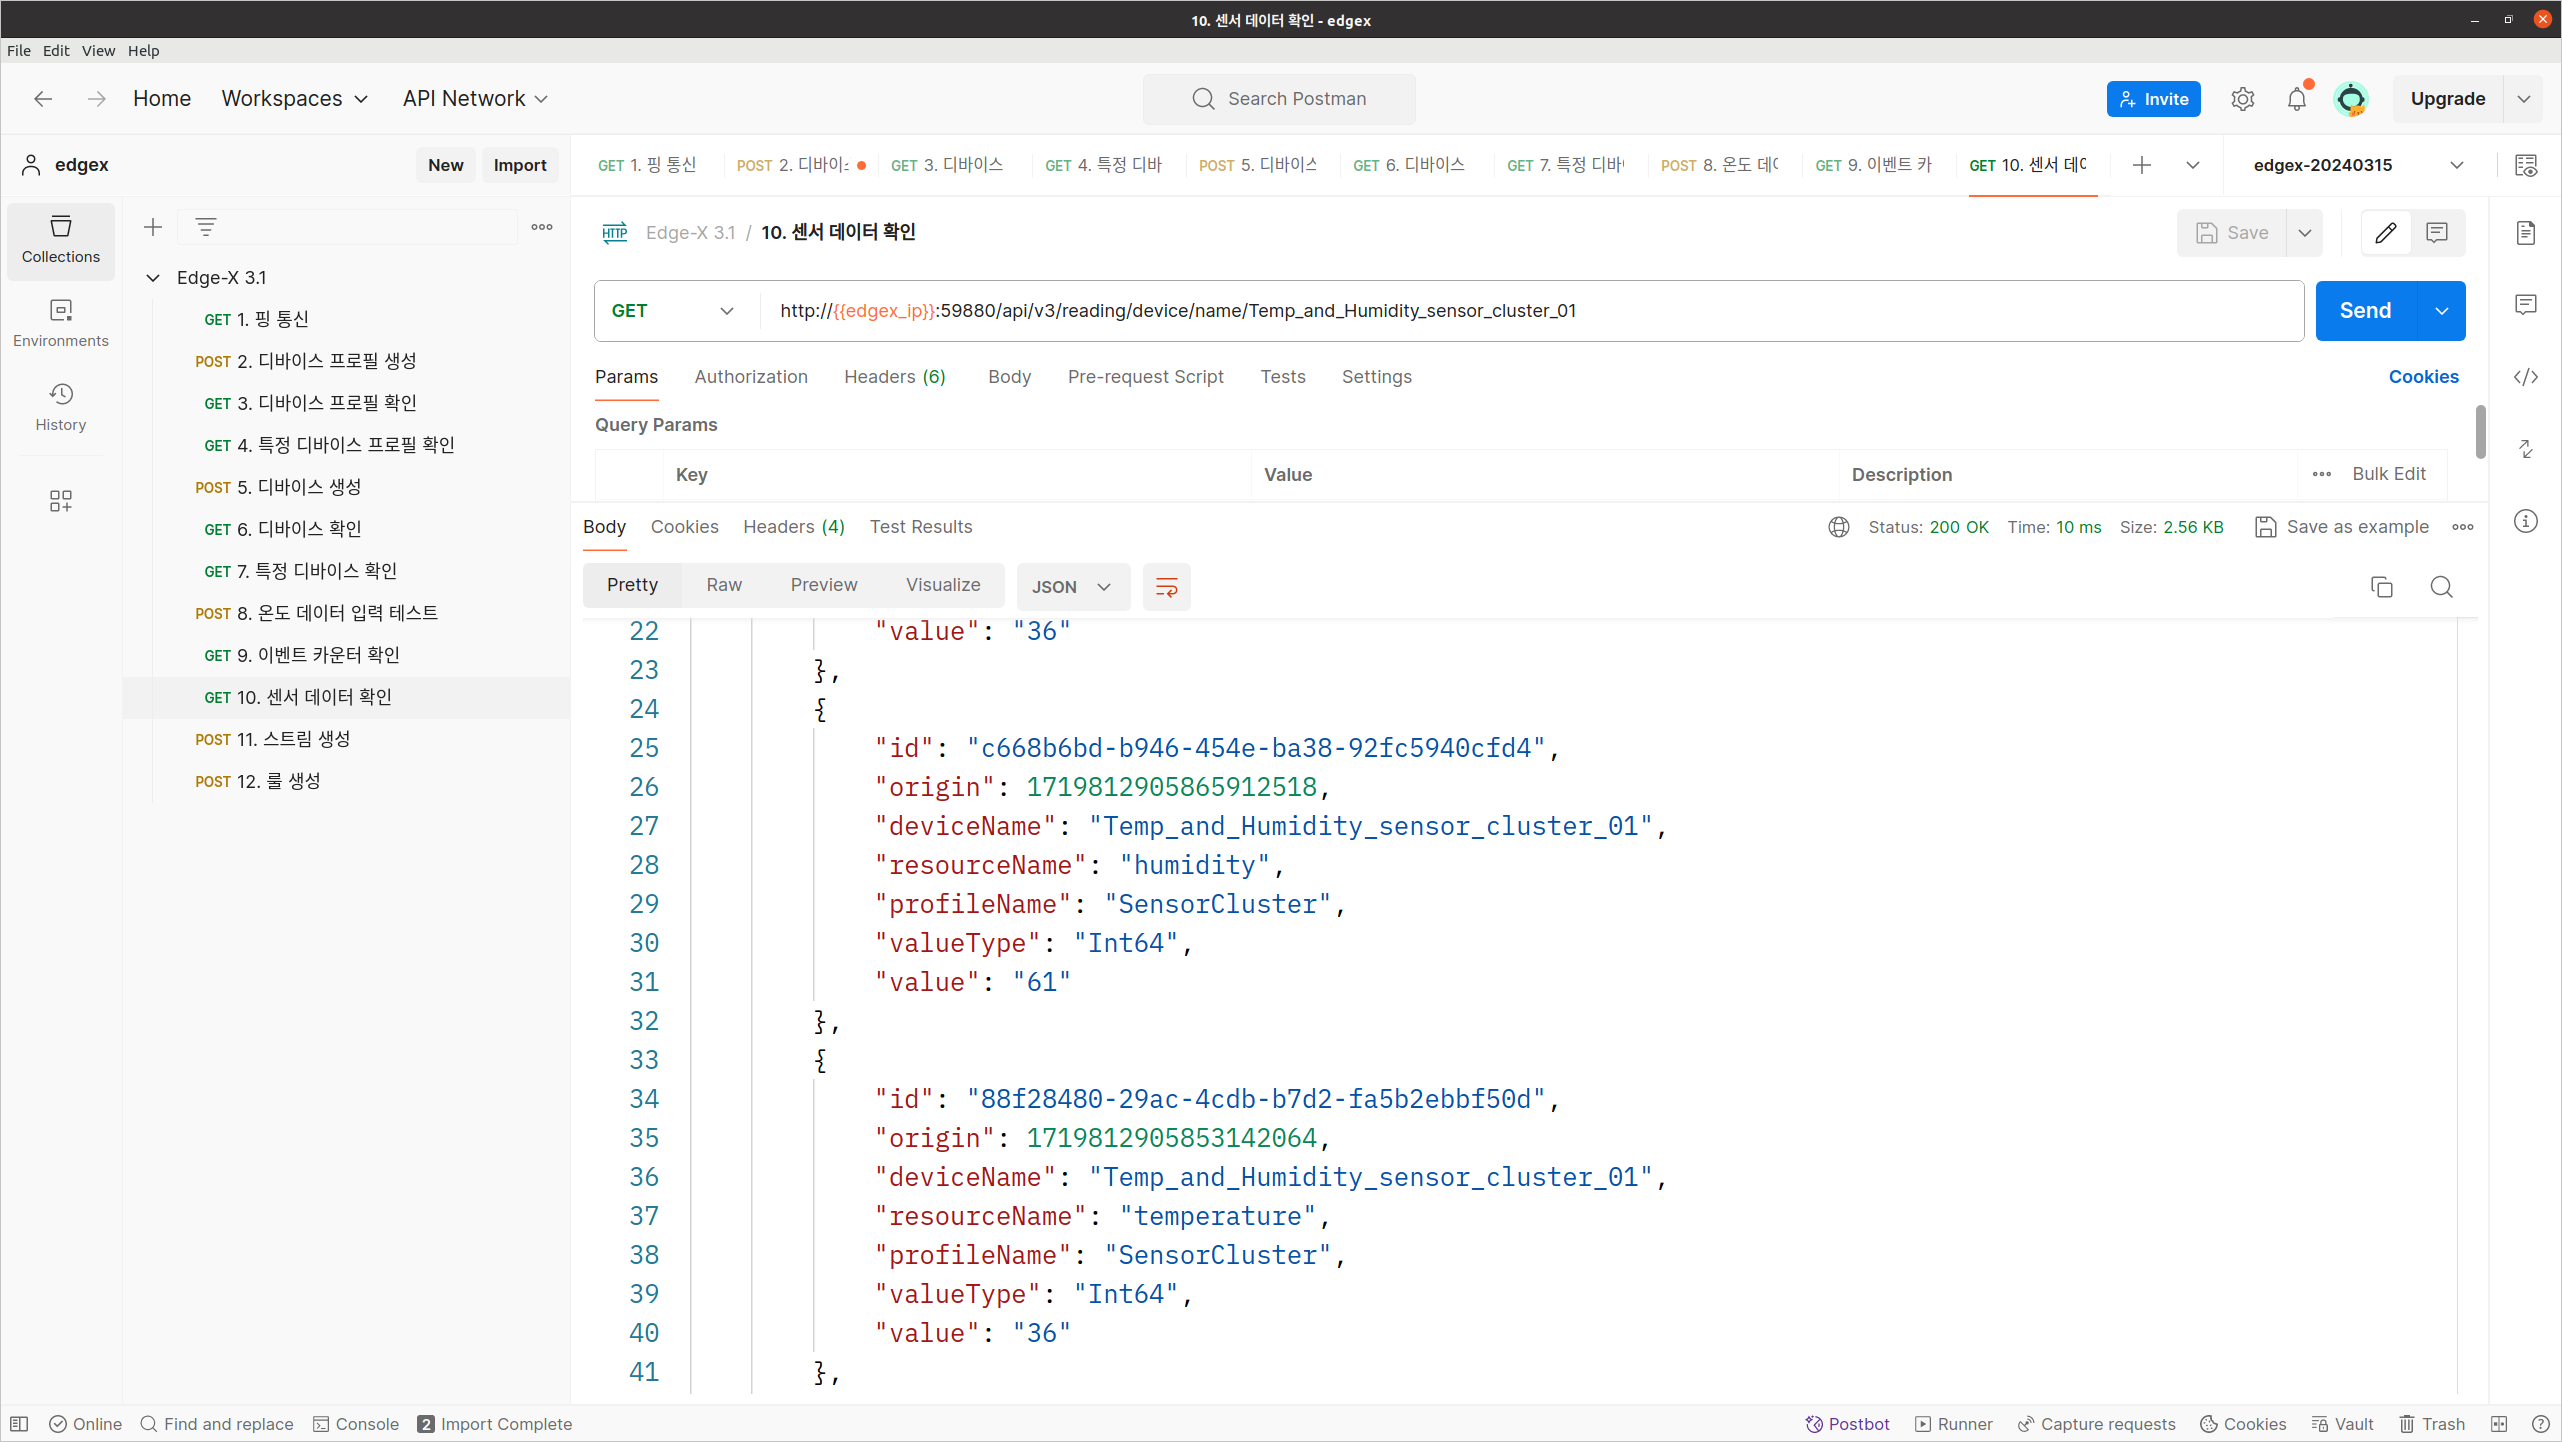This screenshot has height=1442, width=2562.
Task: Open the user avatar menu
Action: coord(2351,99)
